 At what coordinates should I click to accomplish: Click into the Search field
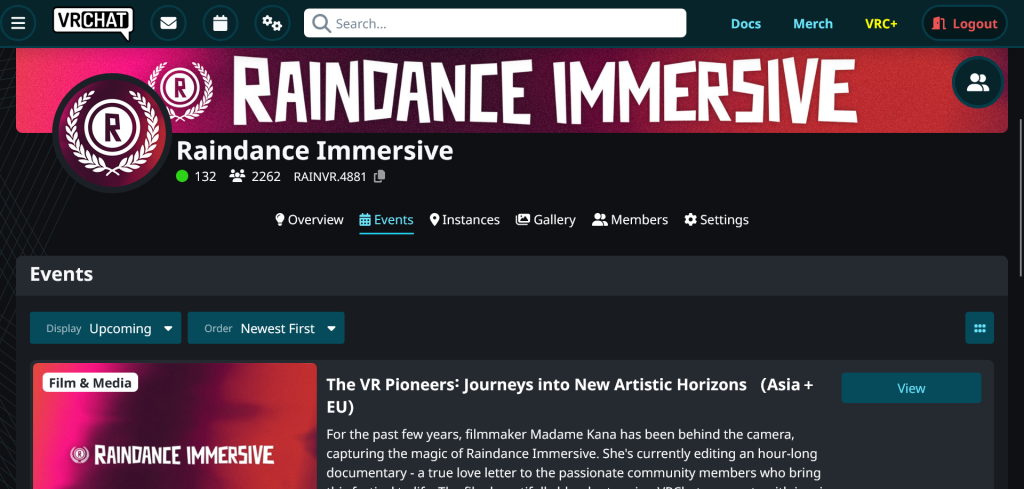tap(495, 24)
